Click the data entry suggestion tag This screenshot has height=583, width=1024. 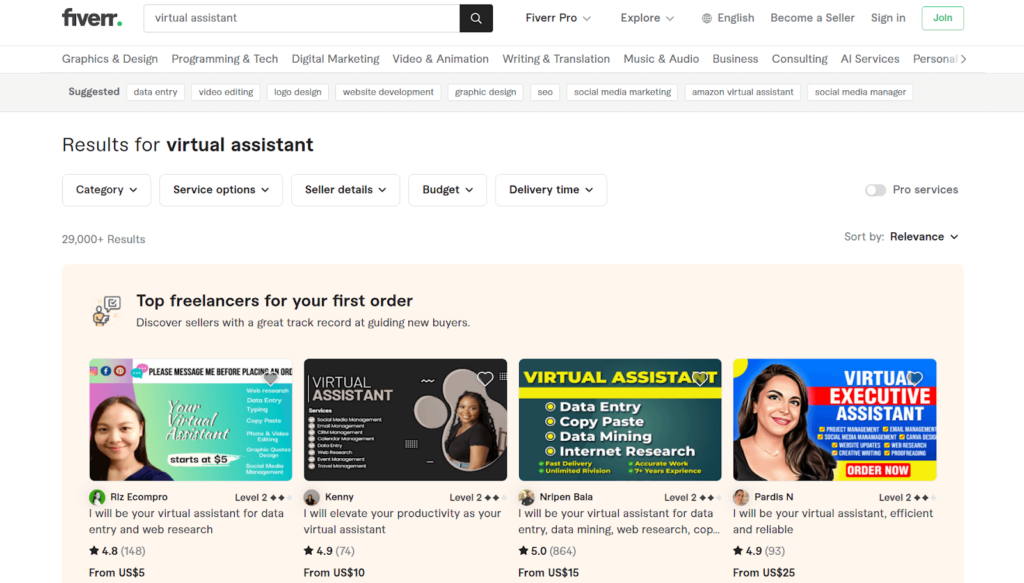tap(155, 92)
